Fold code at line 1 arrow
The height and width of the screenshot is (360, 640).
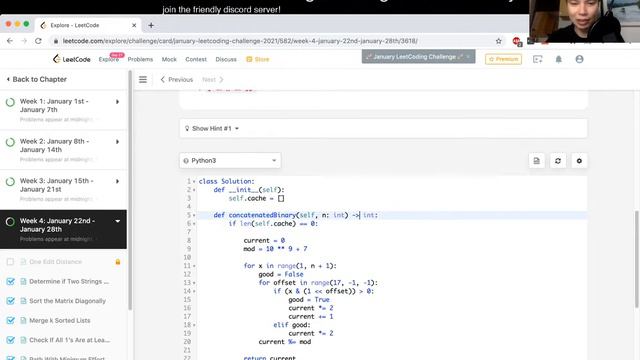click(194, 181)
